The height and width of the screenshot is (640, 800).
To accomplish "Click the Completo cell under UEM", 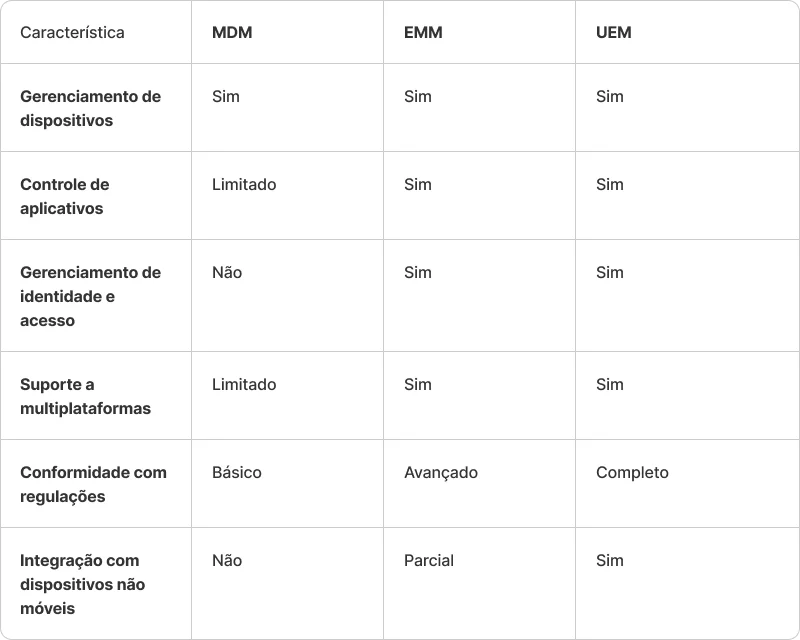I will coord(632,472).
